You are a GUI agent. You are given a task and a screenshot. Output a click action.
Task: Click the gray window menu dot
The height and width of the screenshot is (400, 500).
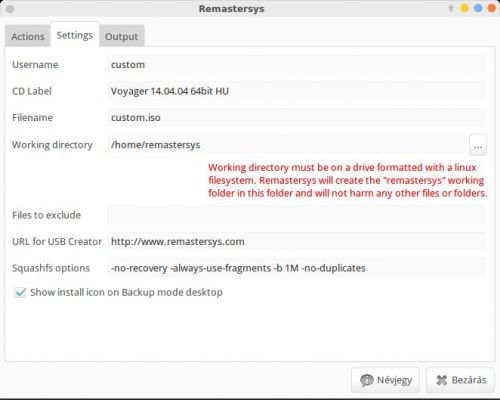pyautogui.click(x=10, y=9)
